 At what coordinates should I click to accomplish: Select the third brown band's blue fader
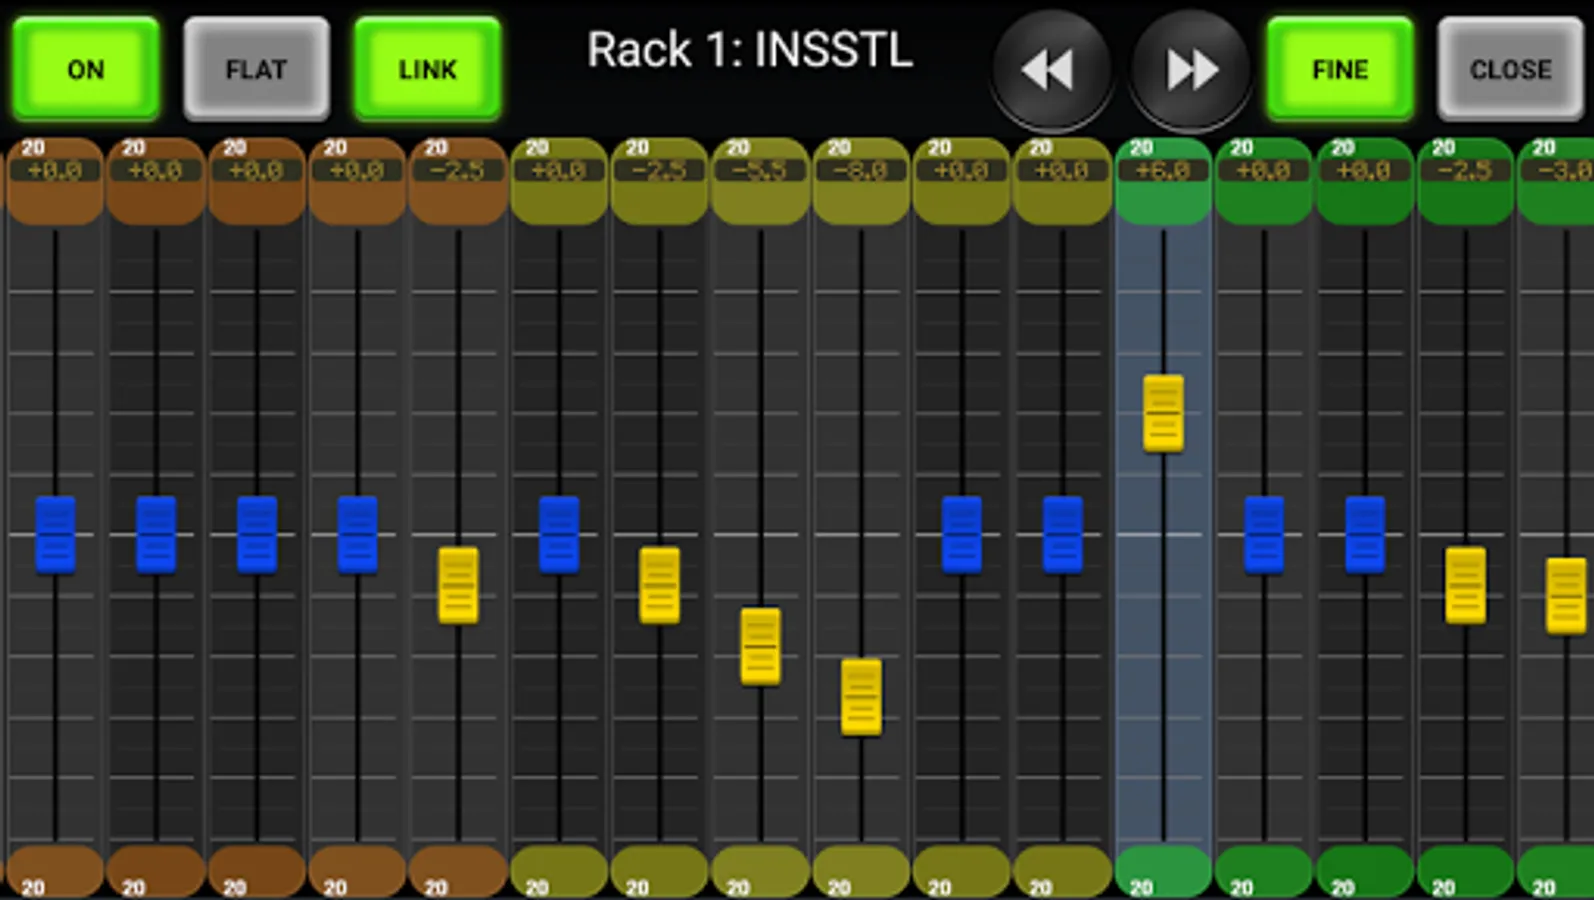coord(257,534)
